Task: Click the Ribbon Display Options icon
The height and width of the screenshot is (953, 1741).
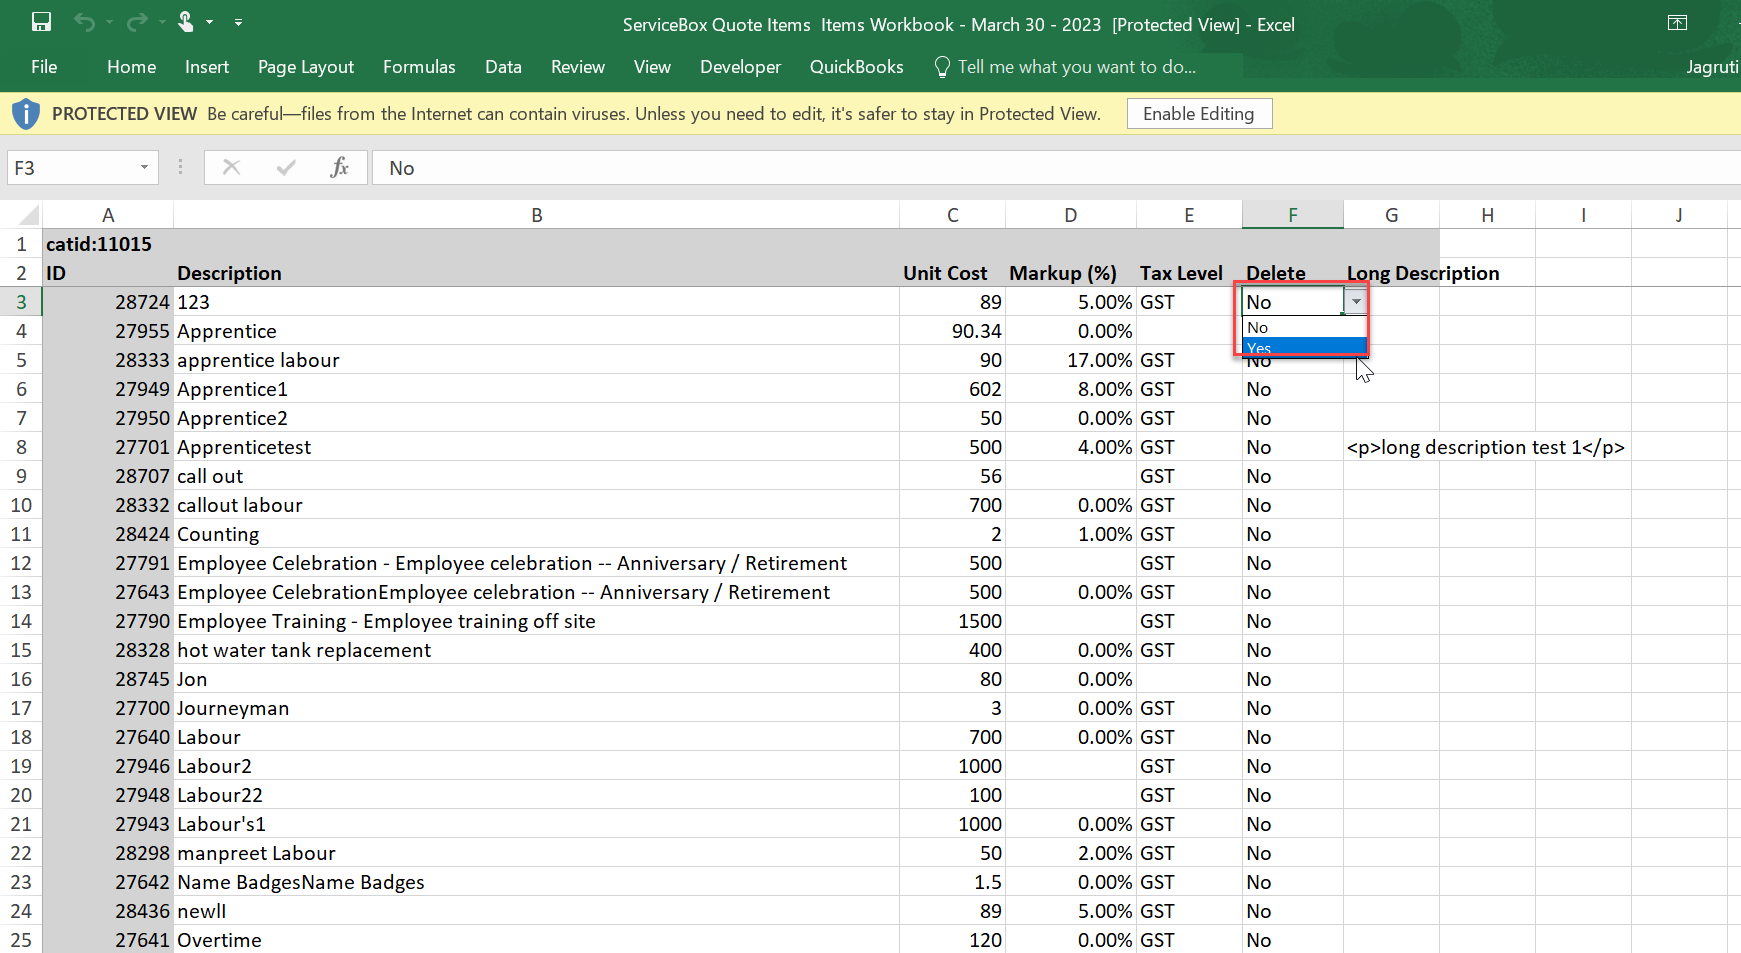Action: [x=1677, y=23]
